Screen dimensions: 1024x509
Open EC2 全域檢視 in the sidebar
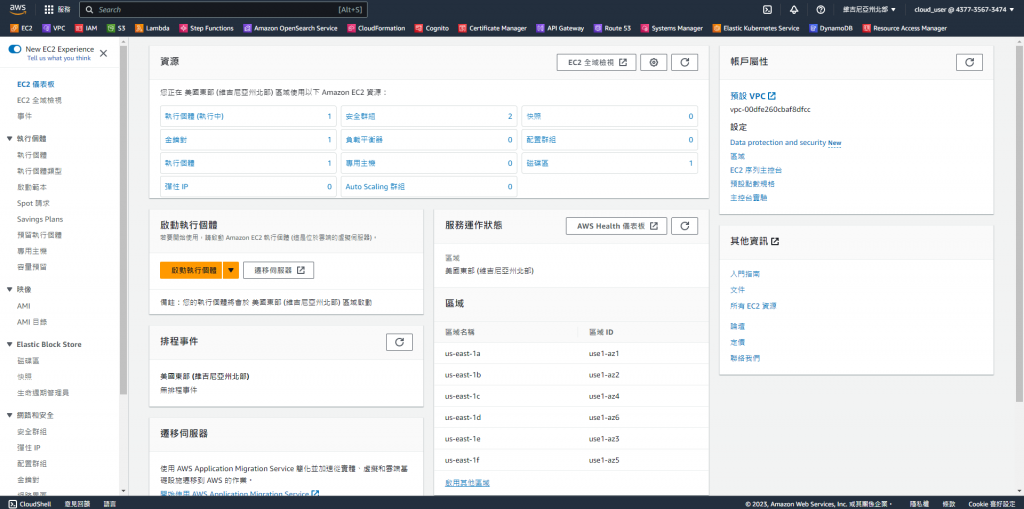point(39,100)
